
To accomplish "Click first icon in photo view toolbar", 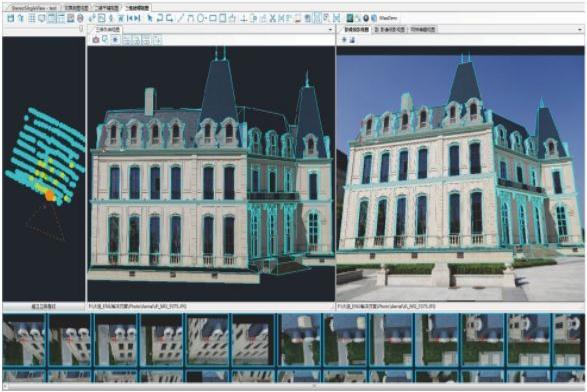I will tap(344, 39).
